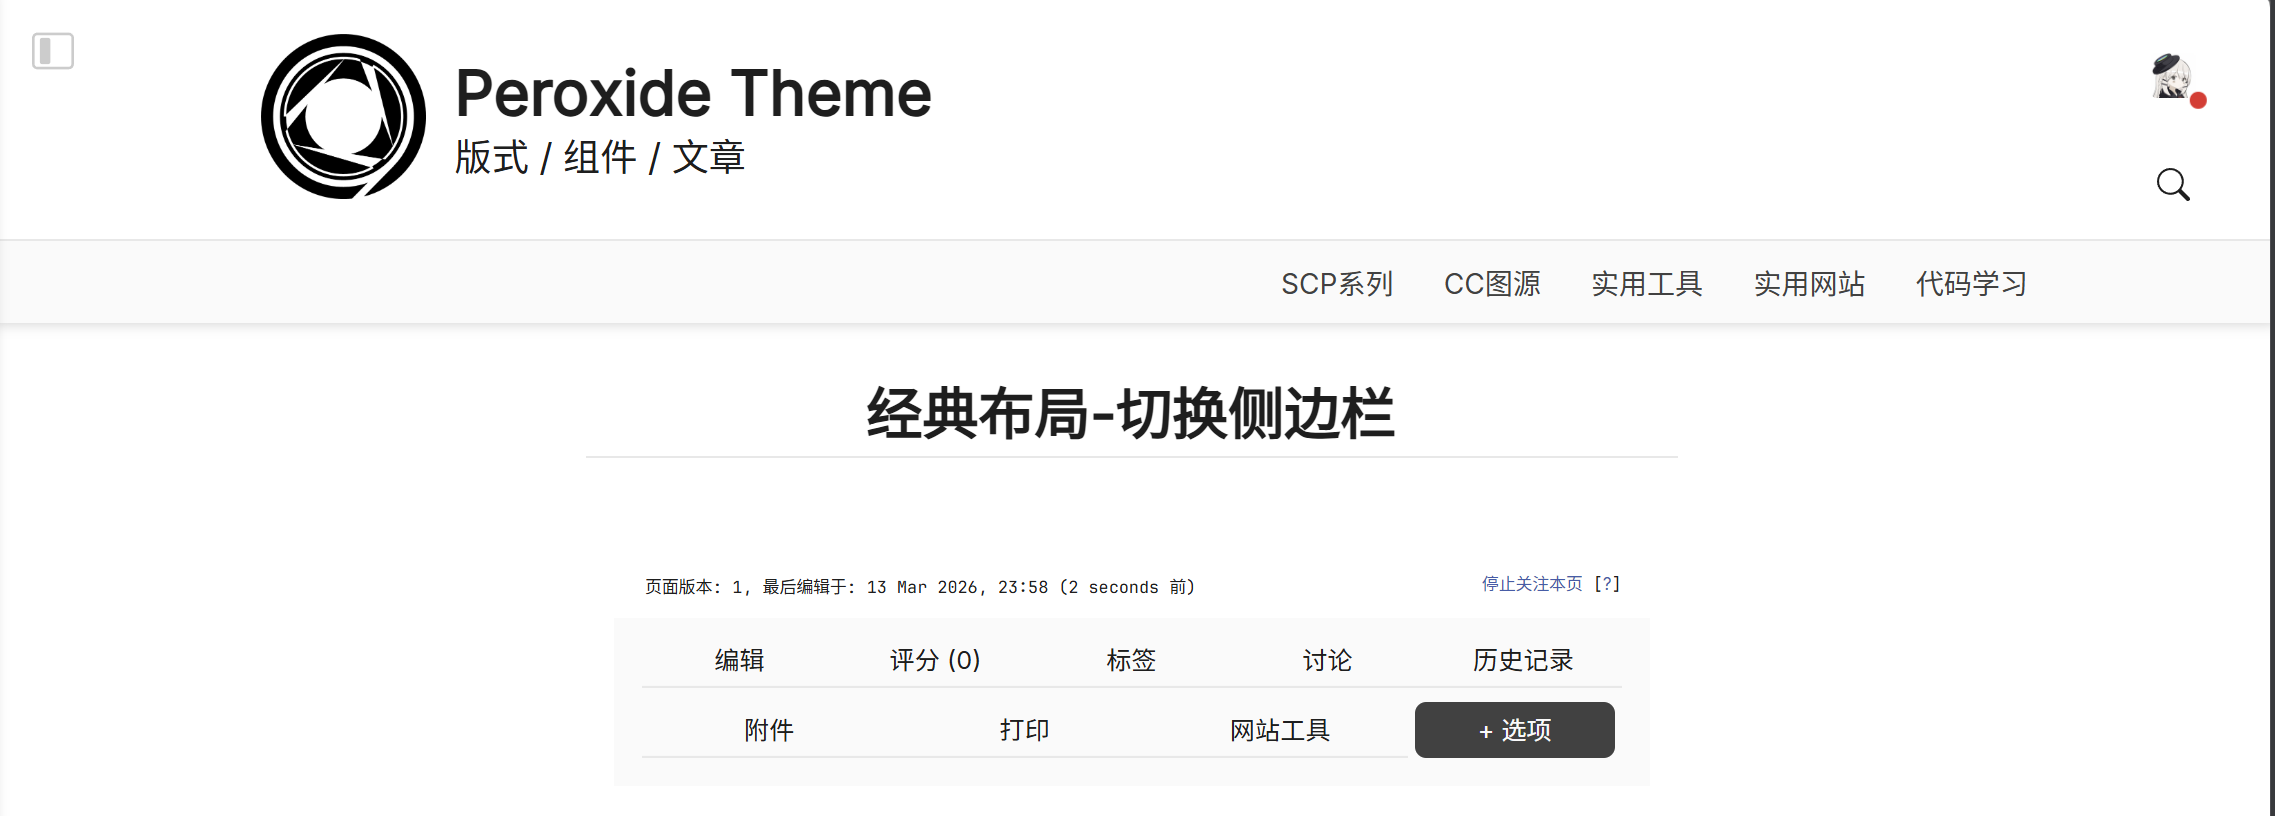Click the [?] help link
The width and height of the screenshot is (2275, 816).
[1607, 584]
